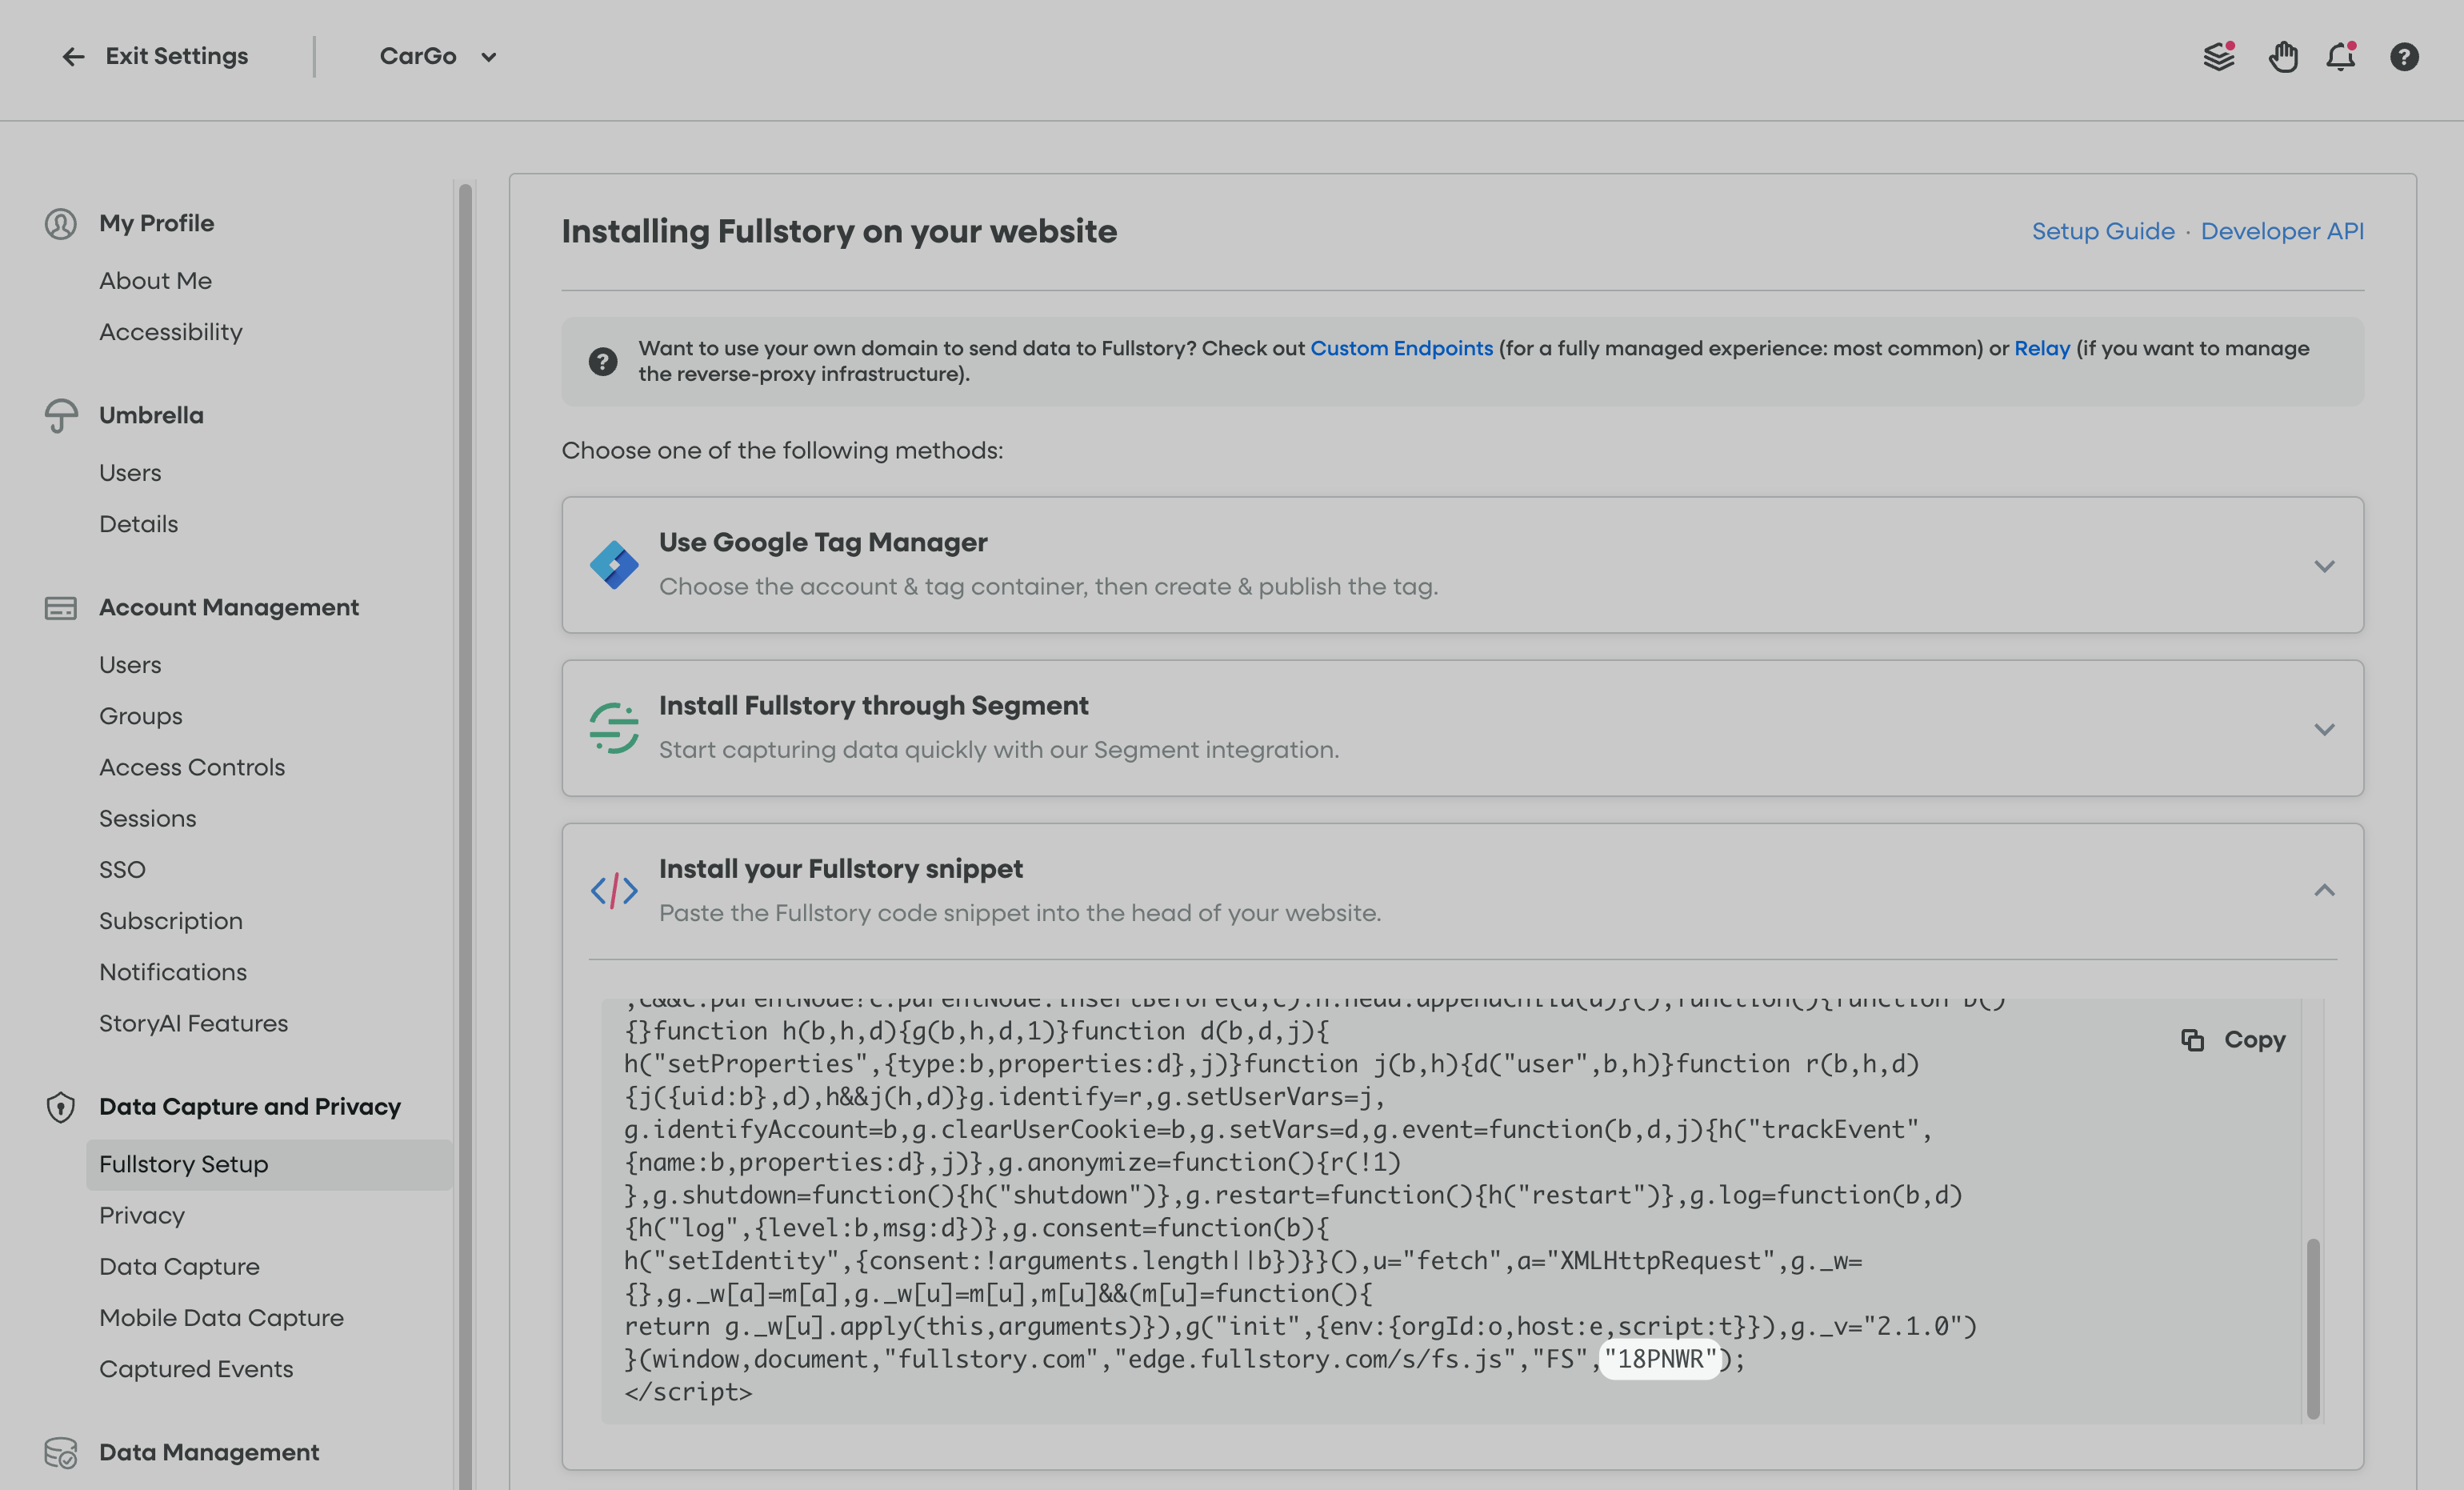Open Details under Umbrella
2464x1490 pixels.
138,524
